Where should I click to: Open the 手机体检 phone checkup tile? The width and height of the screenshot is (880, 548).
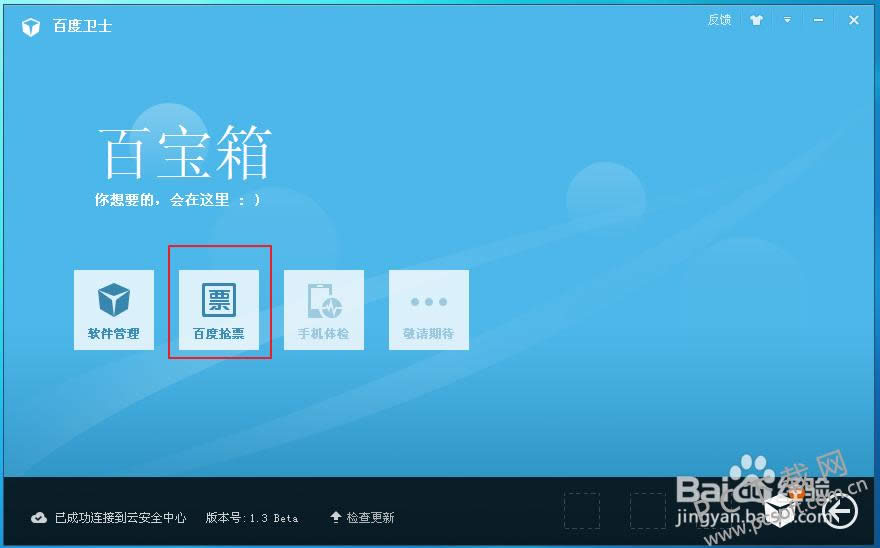click(x=324, y=309)
